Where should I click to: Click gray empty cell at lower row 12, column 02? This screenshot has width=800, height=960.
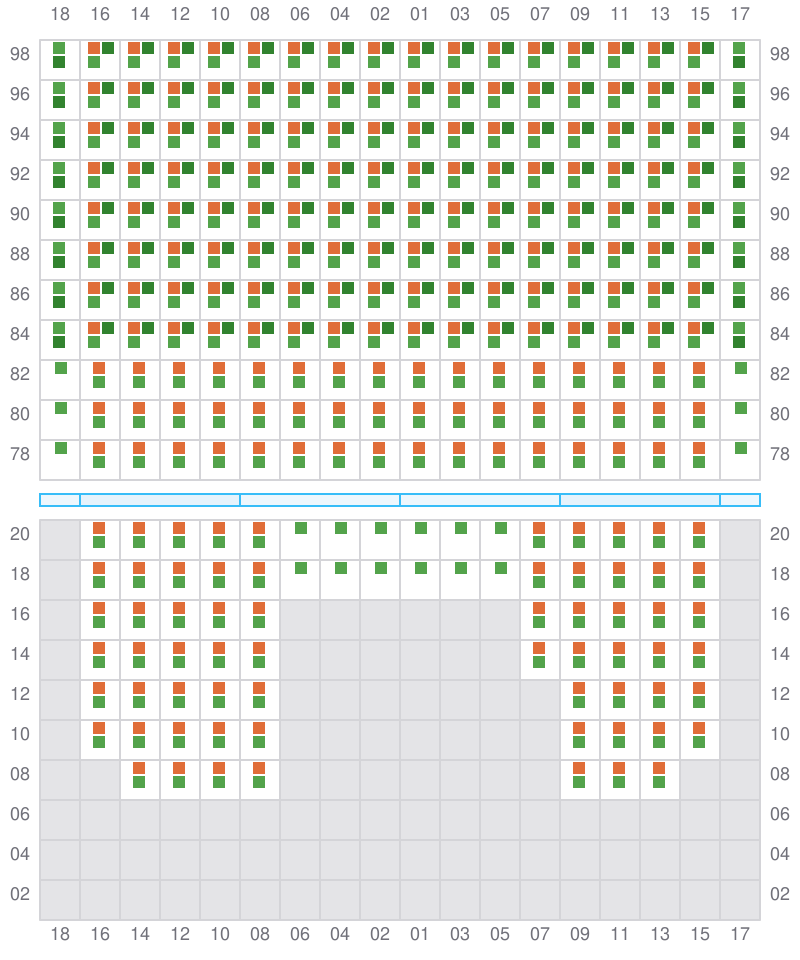click(x=380, y=700)
